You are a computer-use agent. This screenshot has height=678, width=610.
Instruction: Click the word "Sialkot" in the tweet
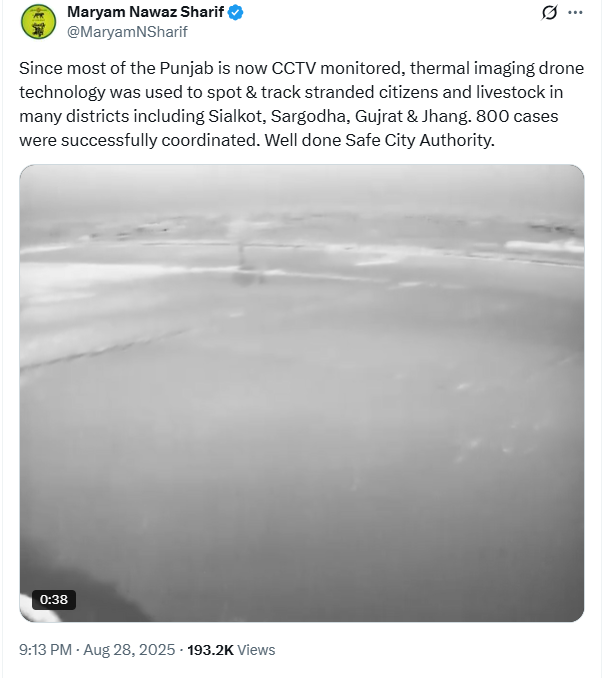pyautogui.click(x=237, y=116)
